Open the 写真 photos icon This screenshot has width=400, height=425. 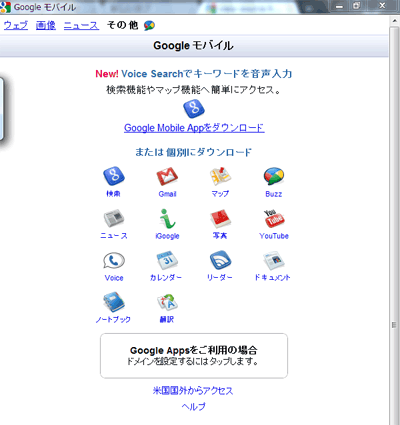coord(220,218)
